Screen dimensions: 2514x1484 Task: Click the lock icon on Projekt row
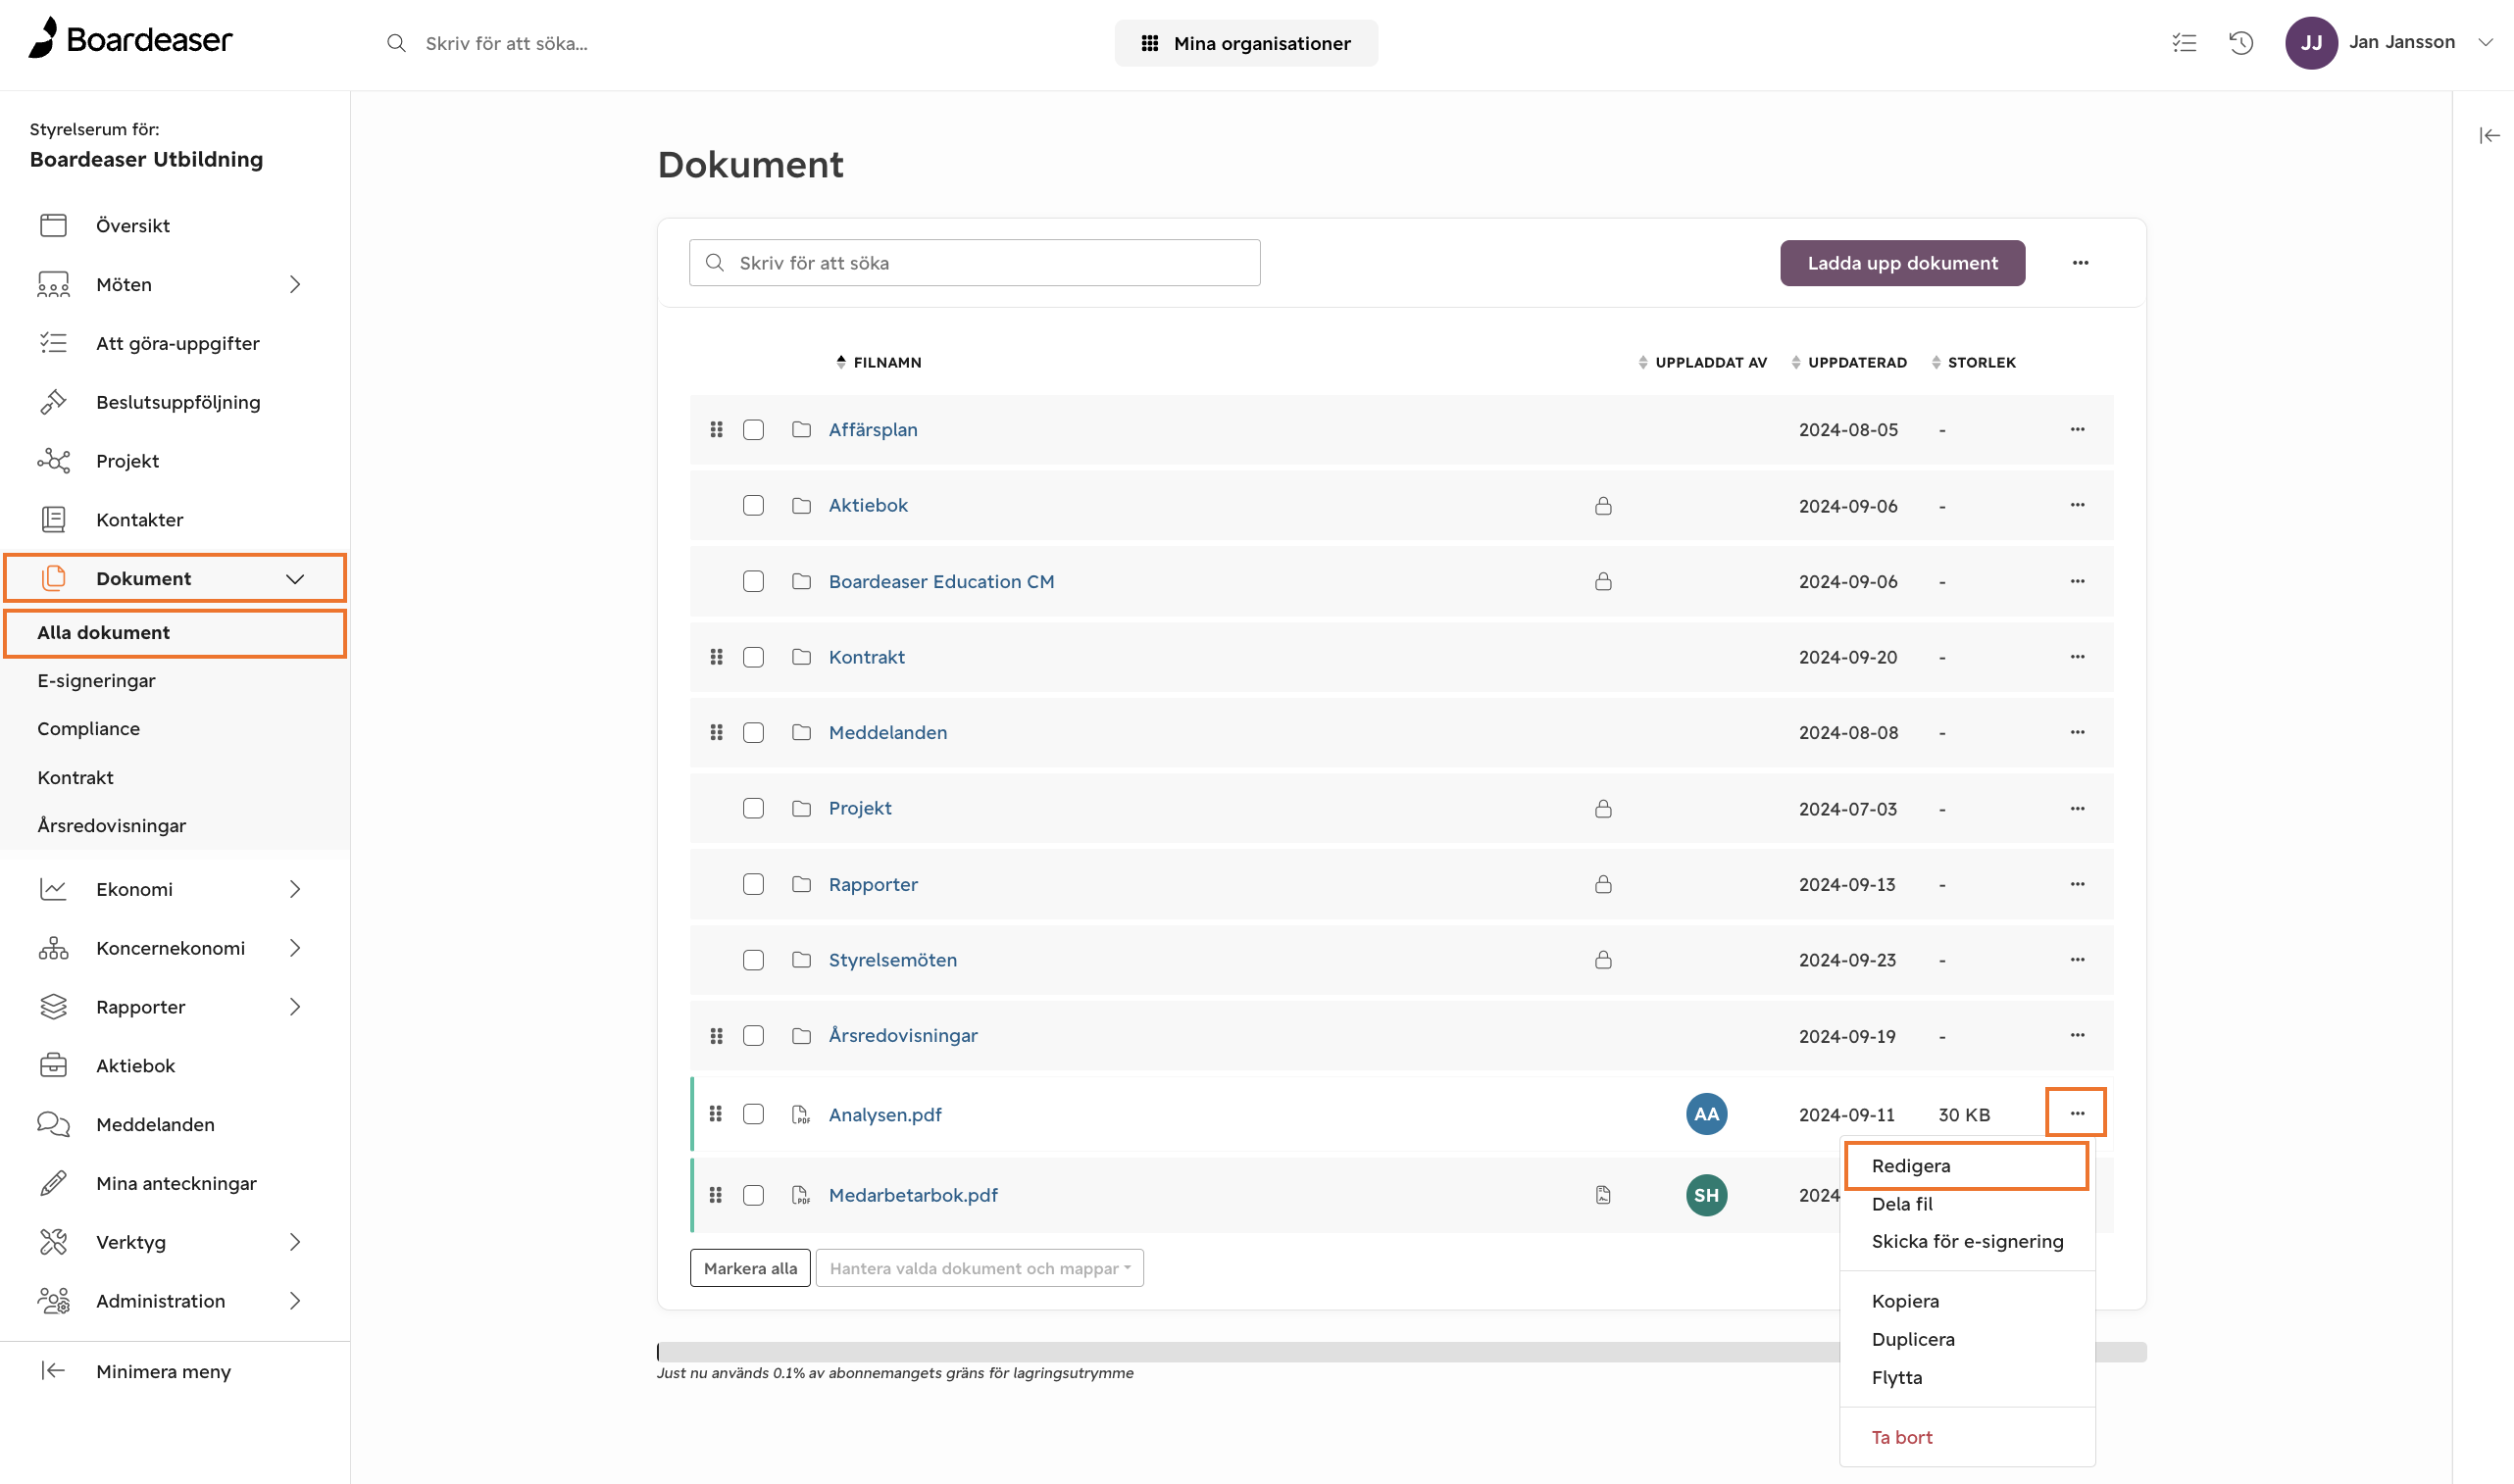1603,808
